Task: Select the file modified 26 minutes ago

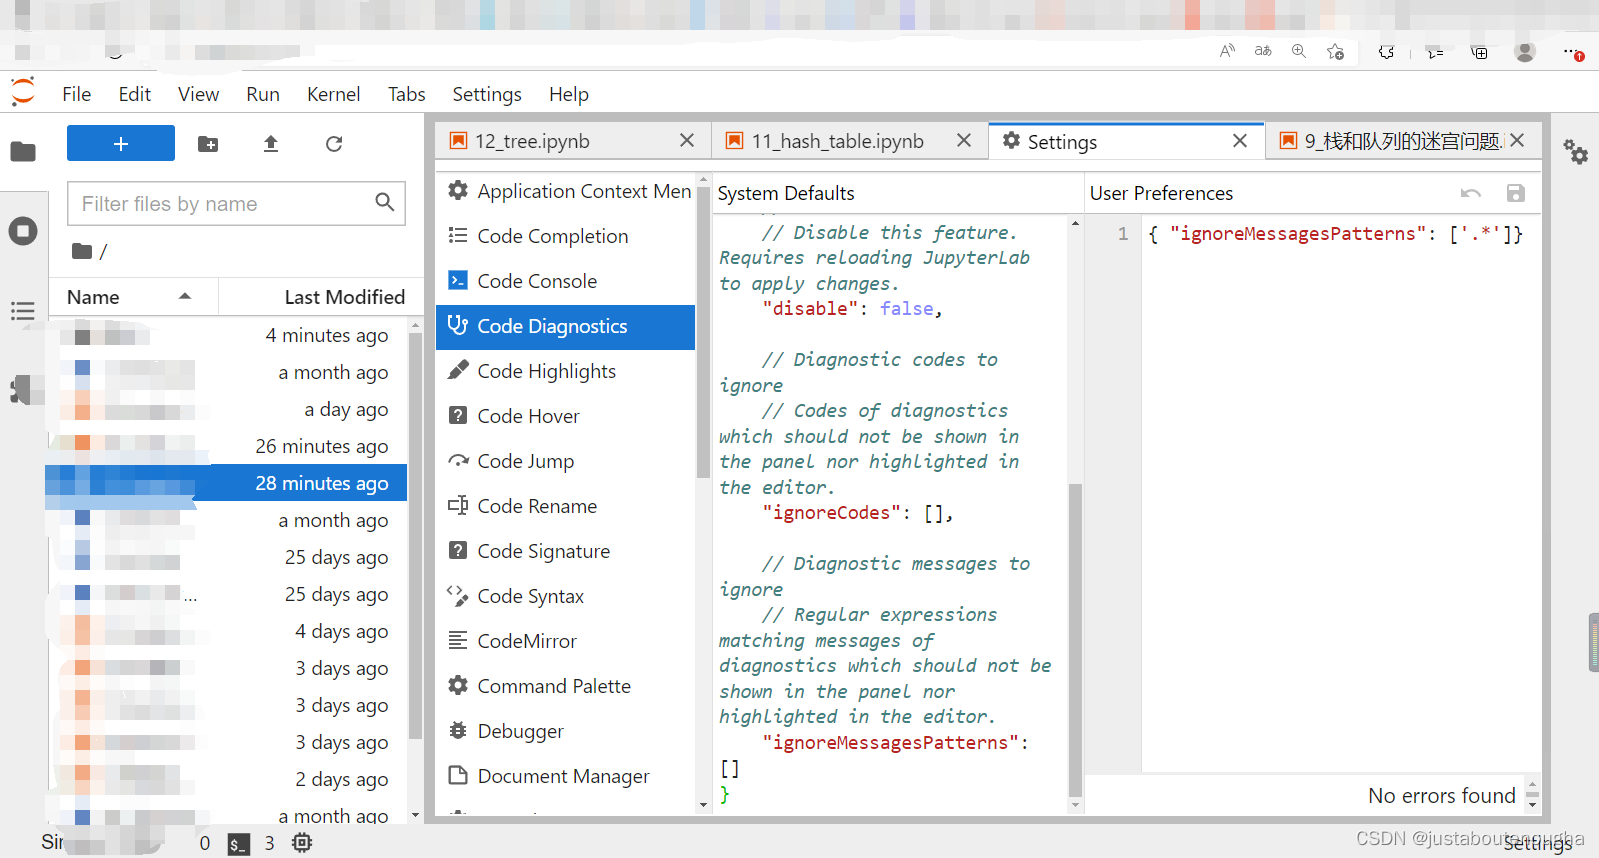Action: (227, 446)
